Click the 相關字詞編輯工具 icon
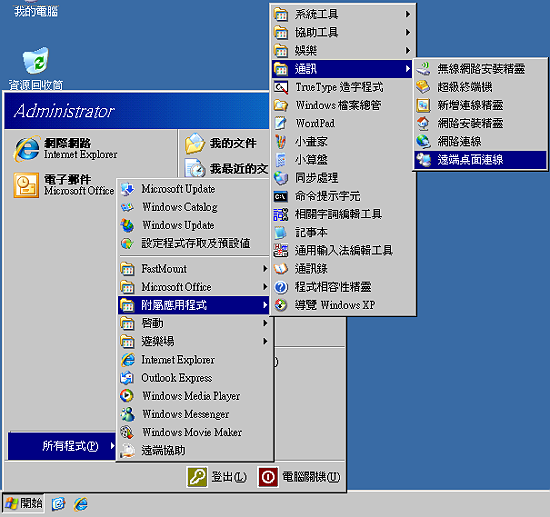Viewport: 550px width, 517px height. [281, 214]
